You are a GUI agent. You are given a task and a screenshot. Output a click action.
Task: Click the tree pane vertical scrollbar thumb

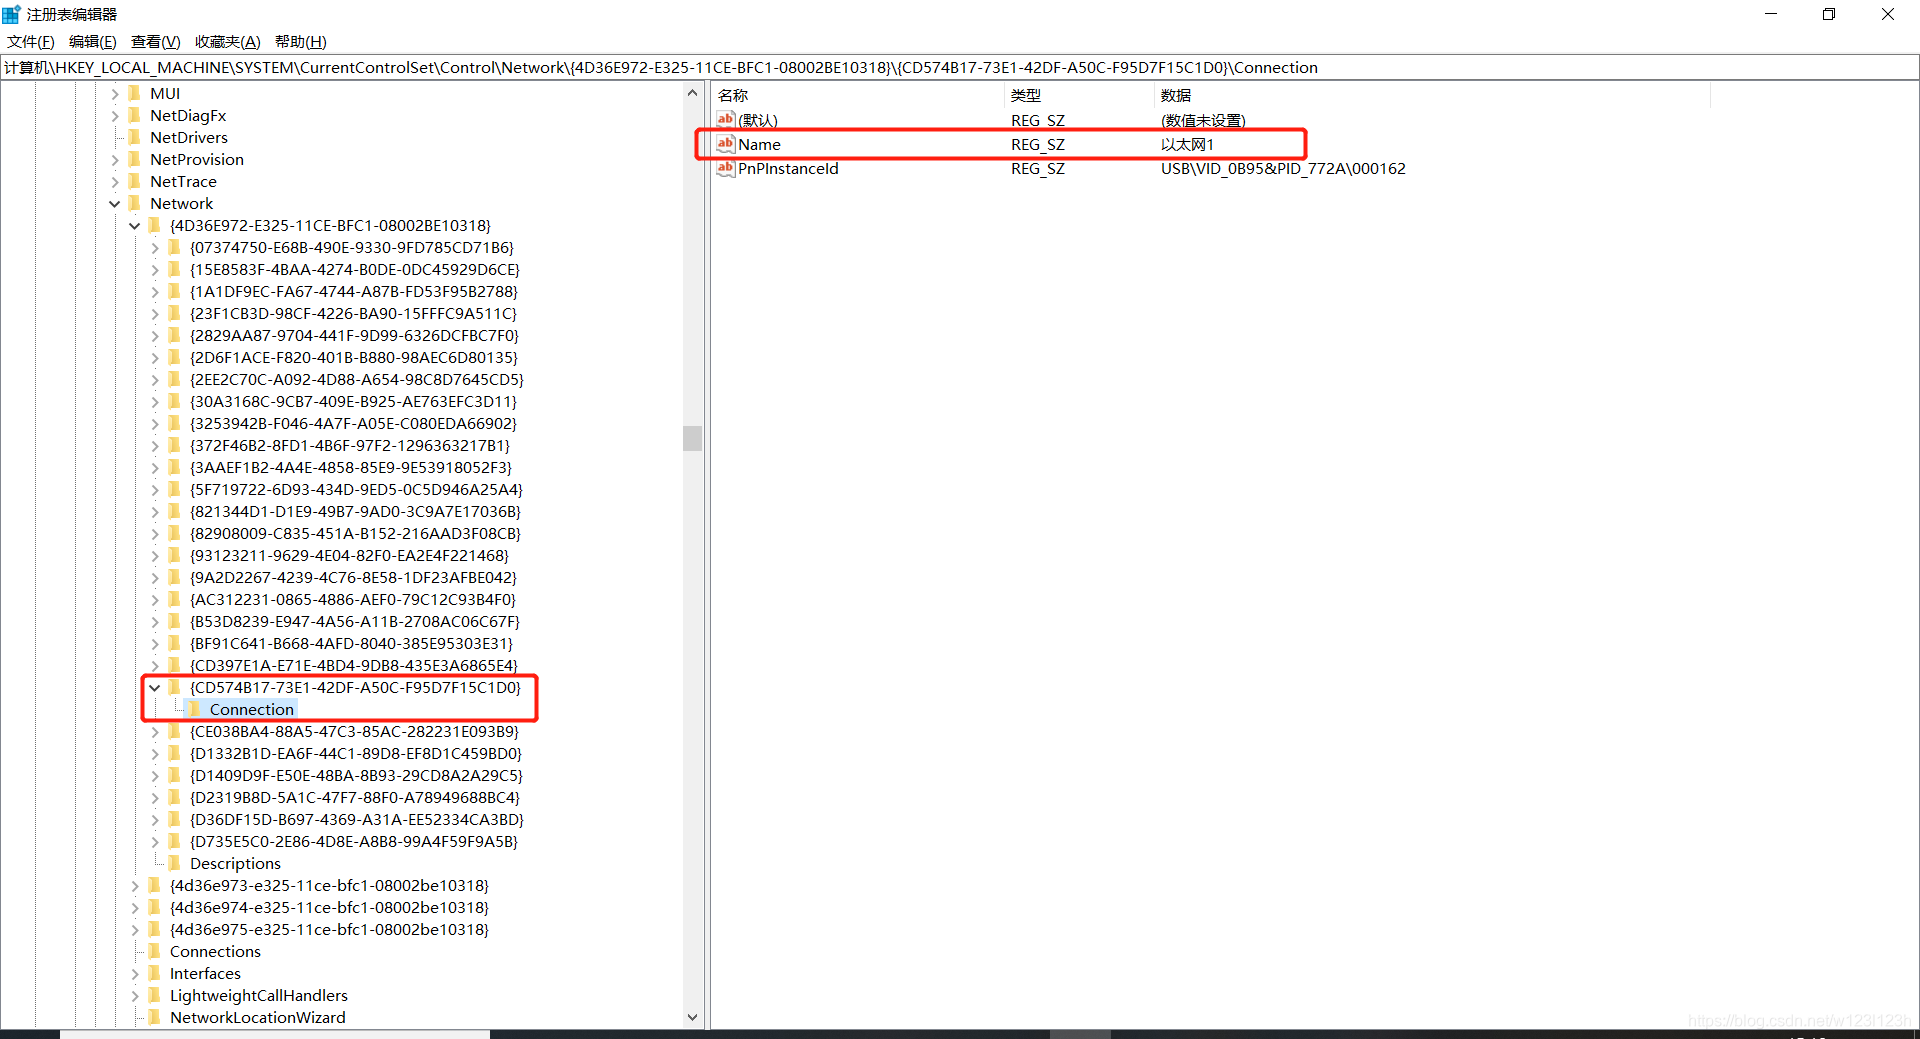(693, 438)
